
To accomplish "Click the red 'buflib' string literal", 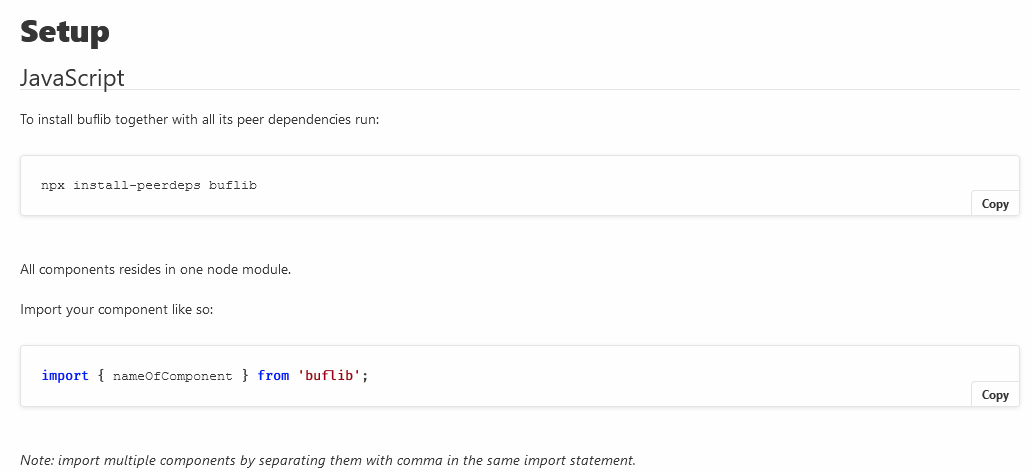I will coord(329,376).
